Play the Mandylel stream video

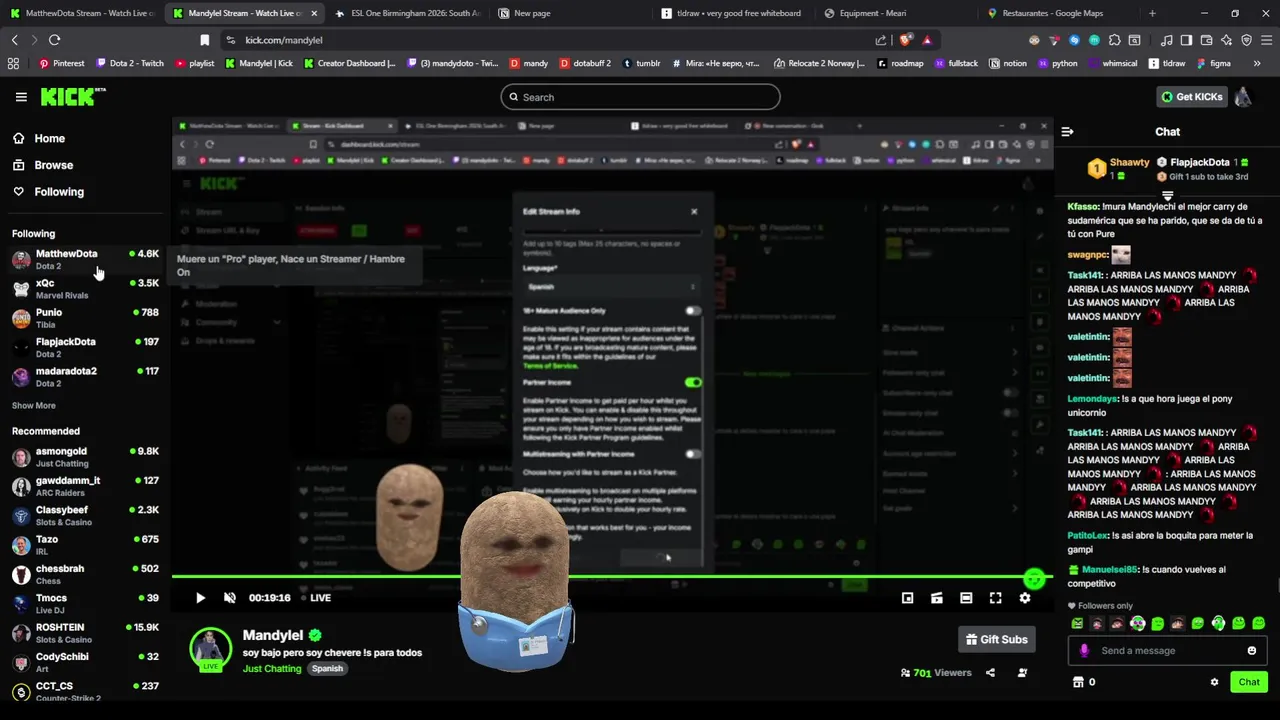[200, 598]
